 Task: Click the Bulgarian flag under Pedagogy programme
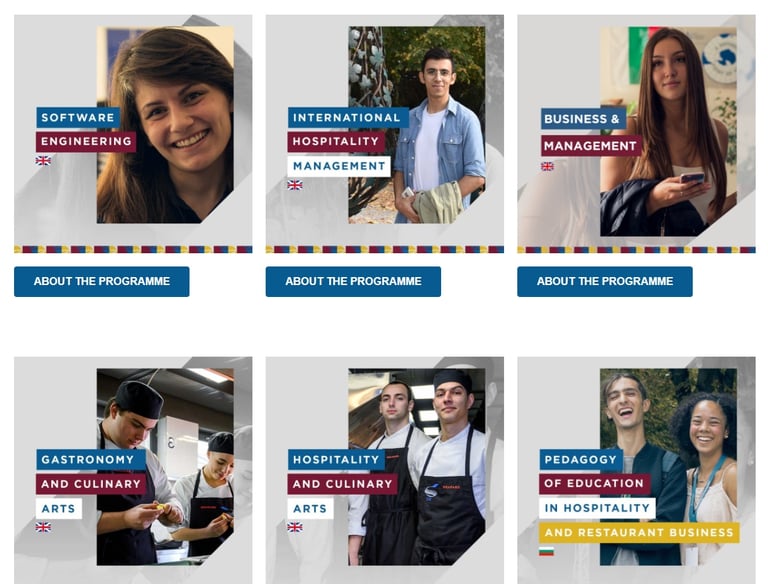[547, 552]
